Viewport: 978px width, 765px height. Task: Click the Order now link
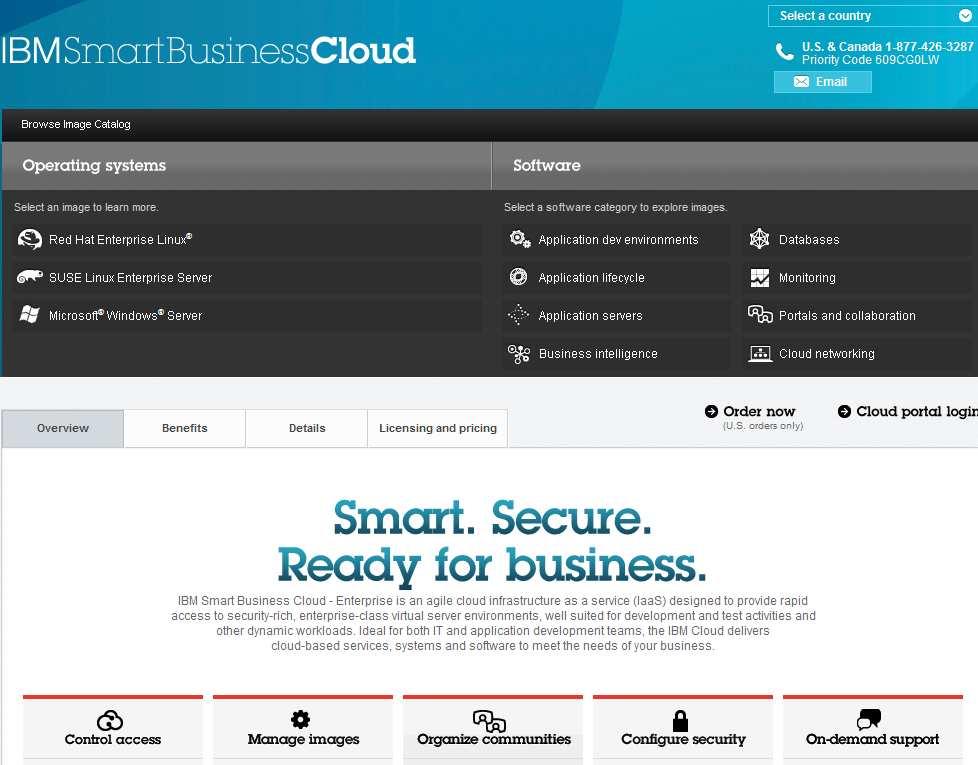[759, 411]
